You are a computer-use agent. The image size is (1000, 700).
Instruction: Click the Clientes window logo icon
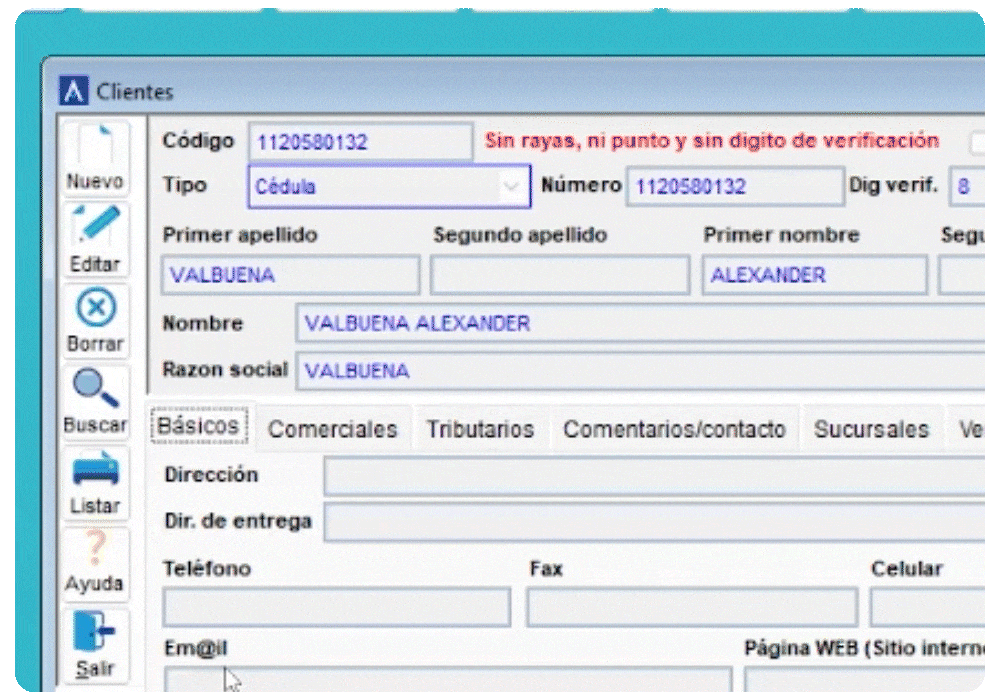point(73,92)
